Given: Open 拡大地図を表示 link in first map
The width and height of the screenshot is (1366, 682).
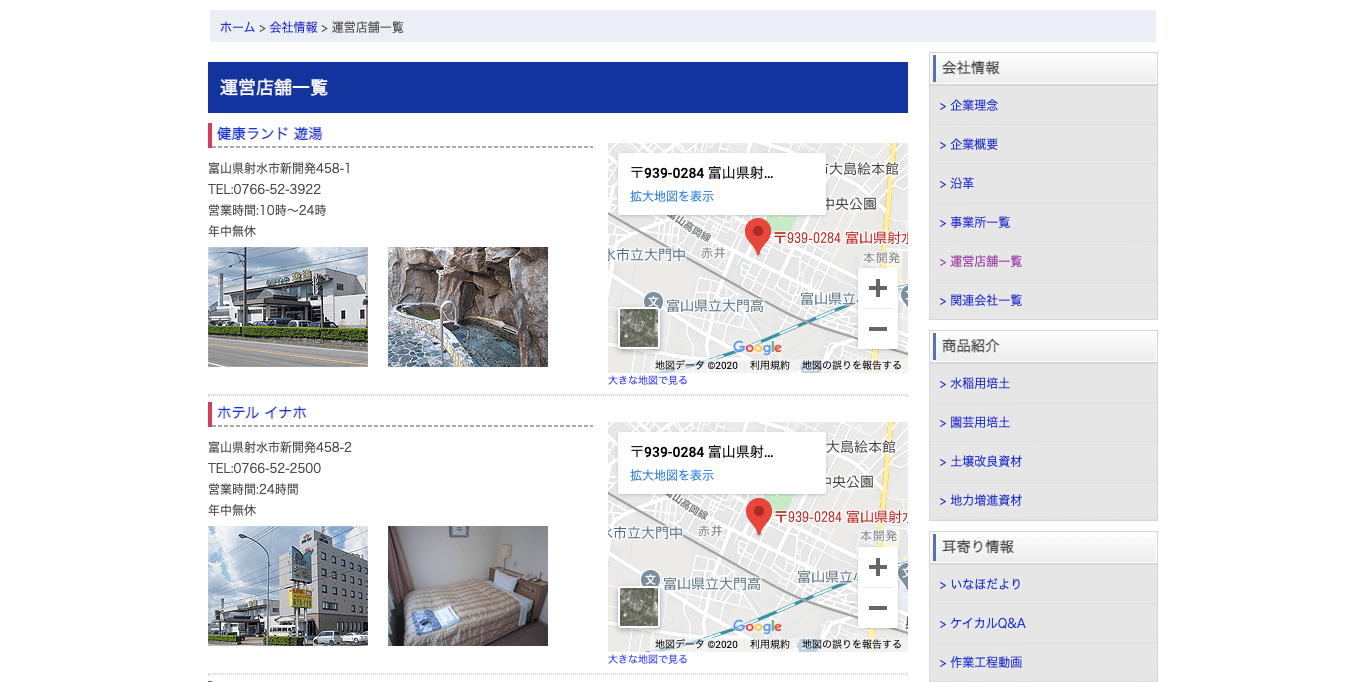Looking at the screenshot, I should [672, 196].
